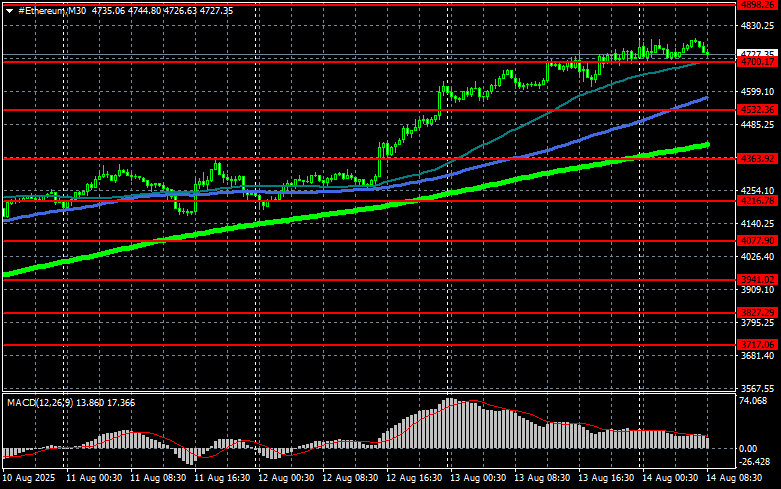Click the 13 Aug 00:30 time label
The width and height of the screenshot is (781, 489).
[x=478, y=478]
